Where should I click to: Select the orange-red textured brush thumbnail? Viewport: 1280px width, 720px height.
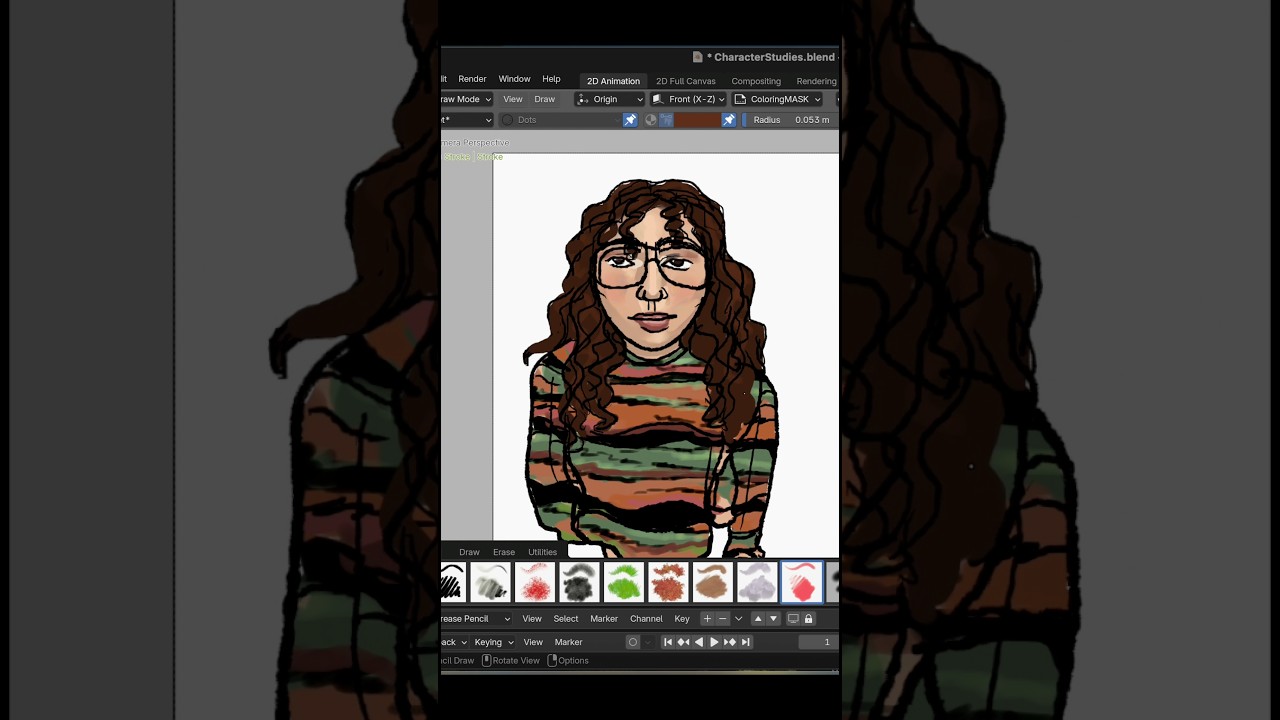click(x=668, y=582)
